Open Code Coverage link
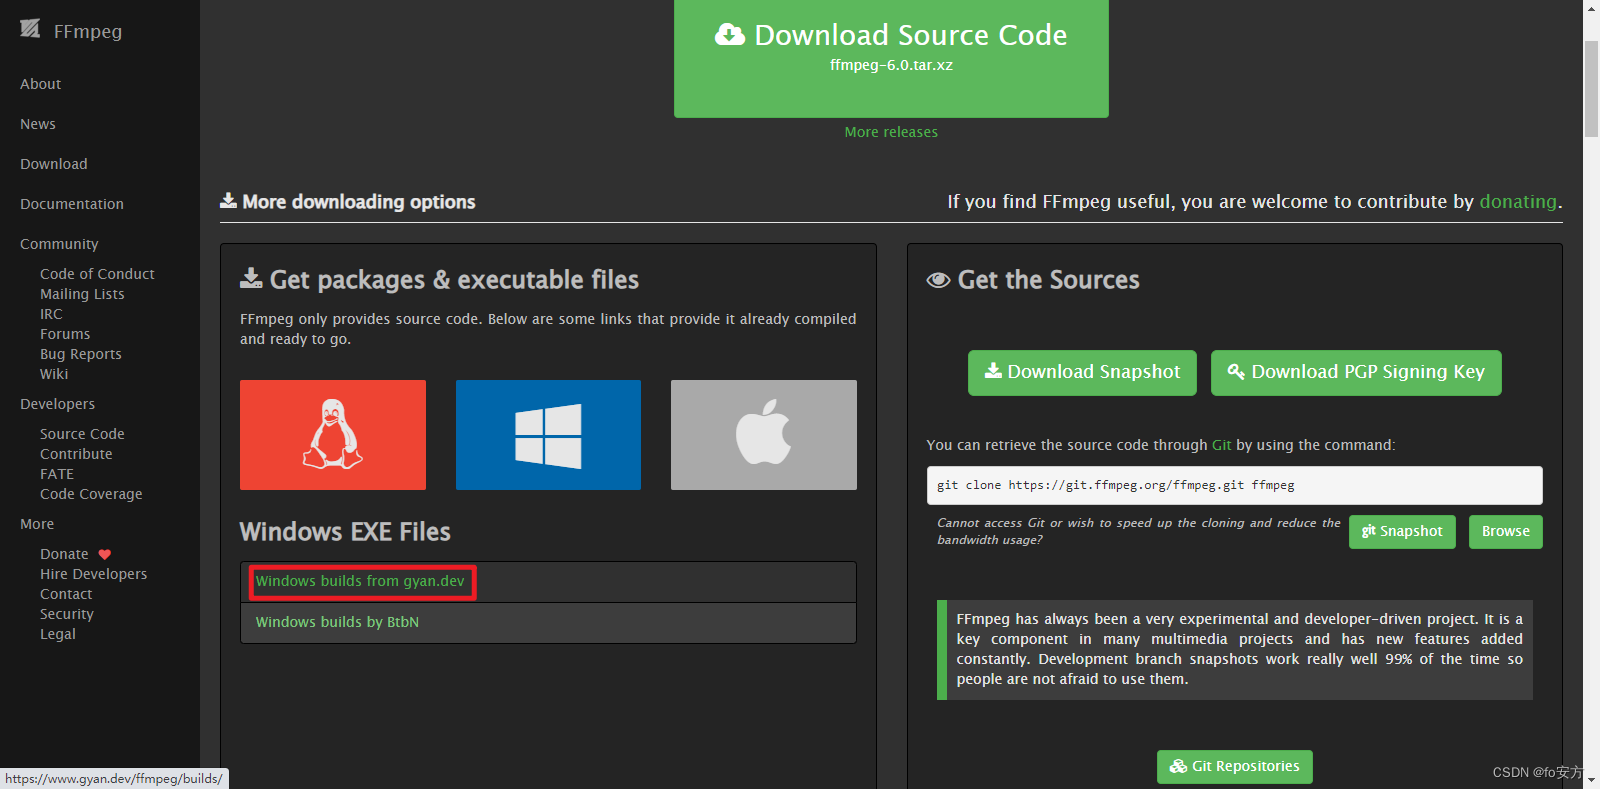This screenshot has width=1600, height=789. point(91,494)
